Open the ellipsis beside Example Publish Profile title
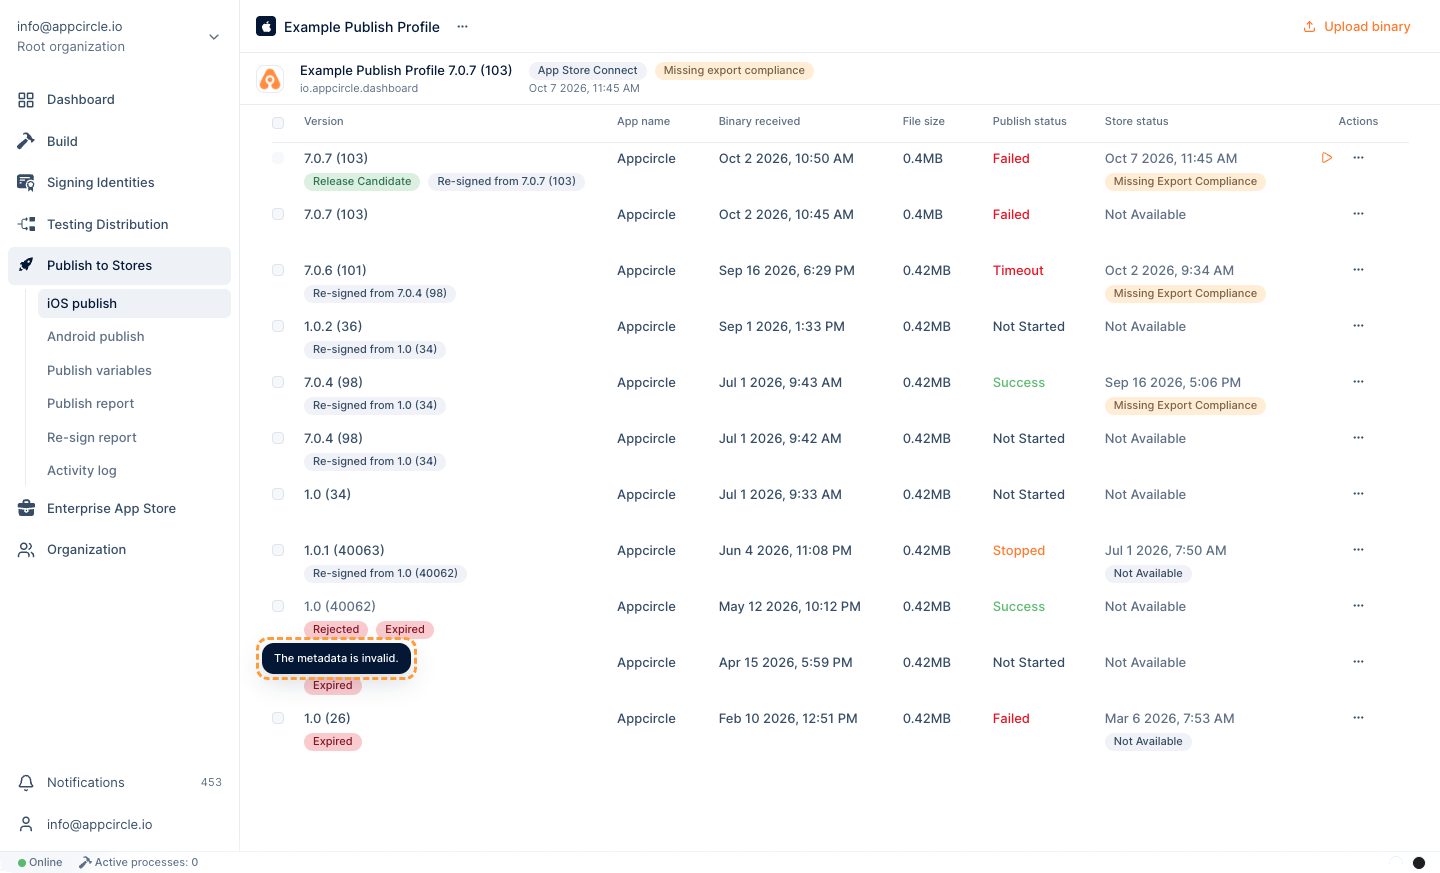The image size is (1440, 873). [x=462, y=27]
